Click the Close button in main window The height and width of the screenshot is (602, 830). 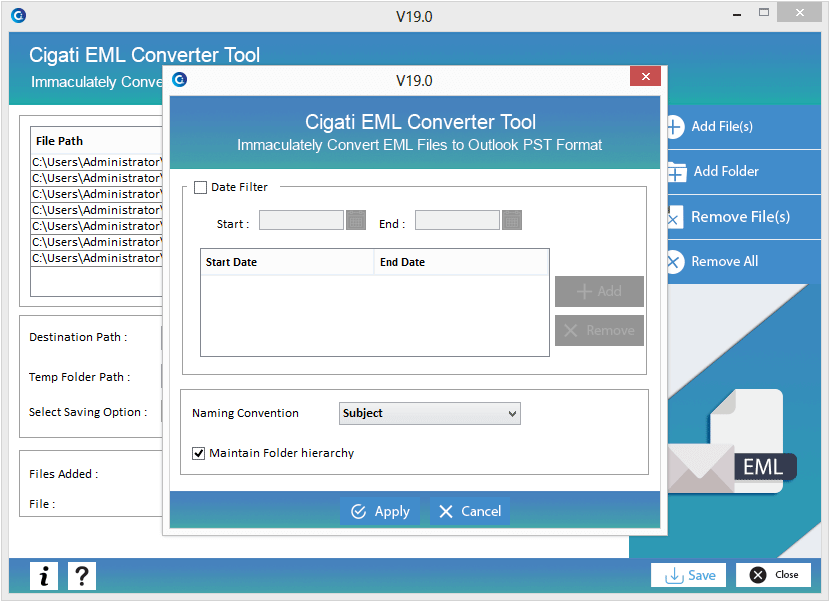point(773,575)
